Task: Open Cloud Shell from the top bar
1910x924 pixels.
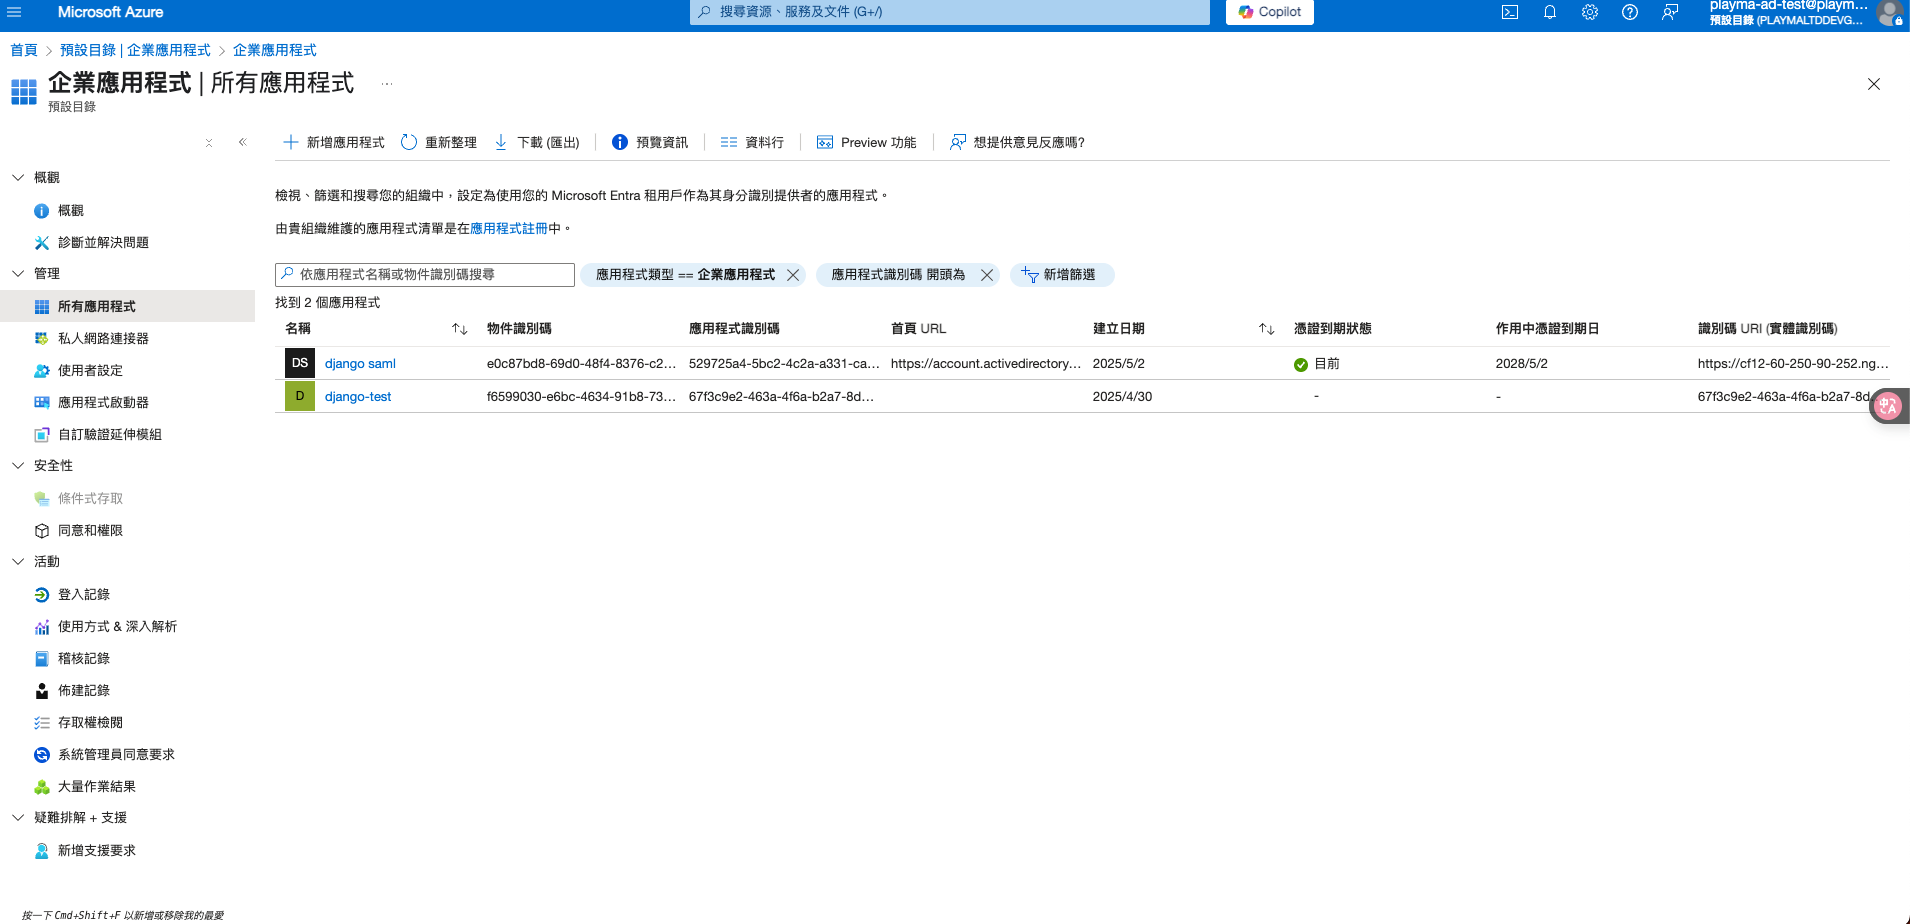Action: tap(1510, 12)
